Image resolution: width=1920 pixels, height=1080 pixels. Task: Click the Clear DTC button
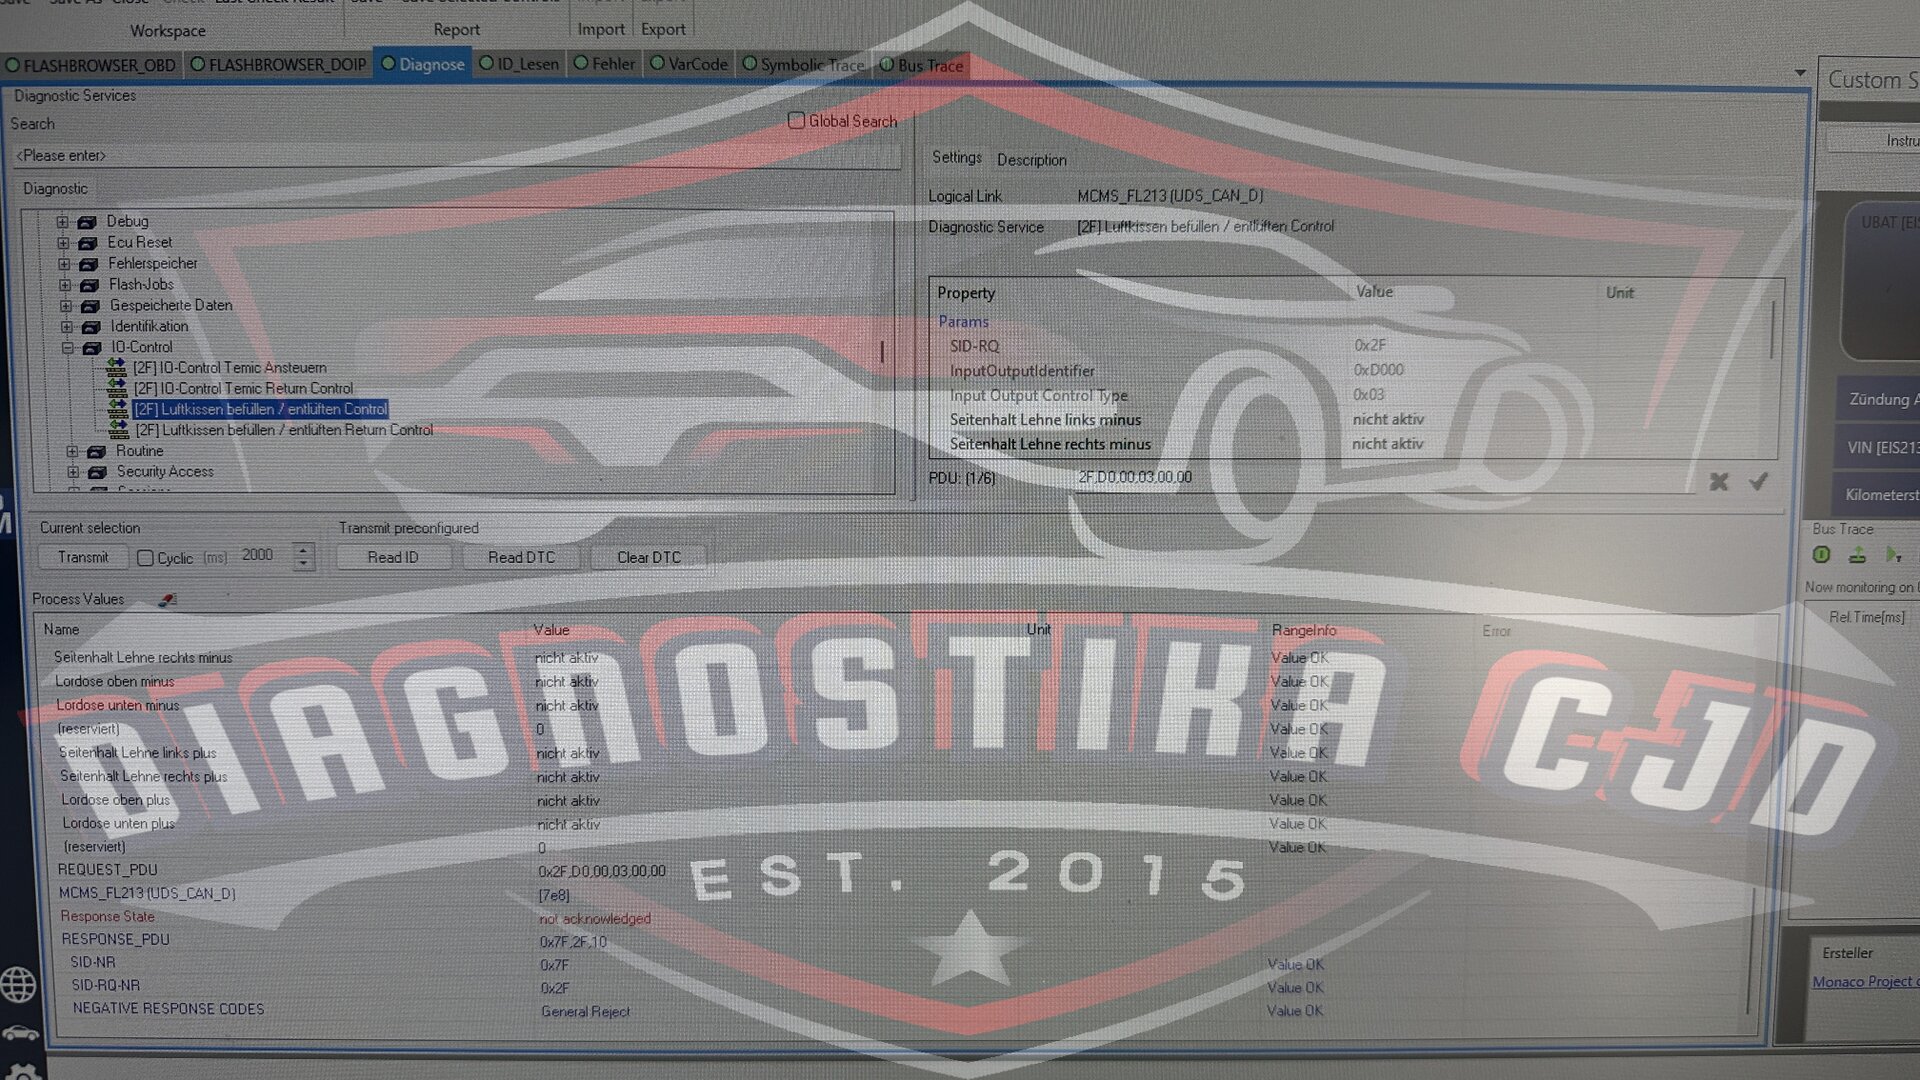point(648,557)
